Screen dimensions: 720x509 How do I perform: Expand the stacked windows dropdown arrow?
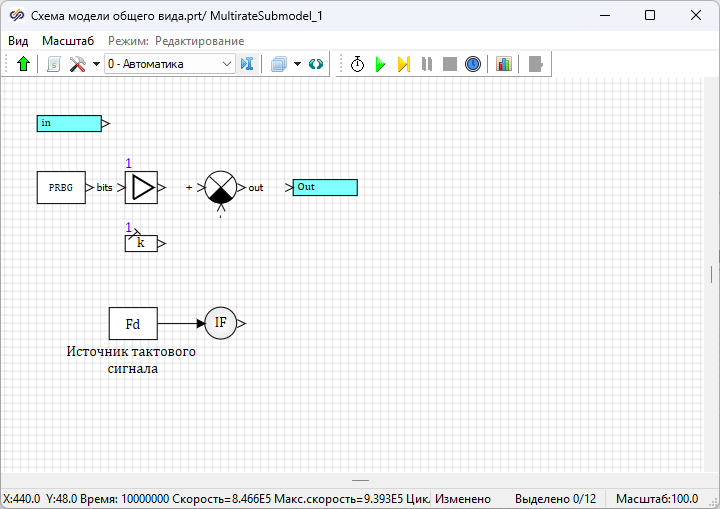[x=297, y=64]
